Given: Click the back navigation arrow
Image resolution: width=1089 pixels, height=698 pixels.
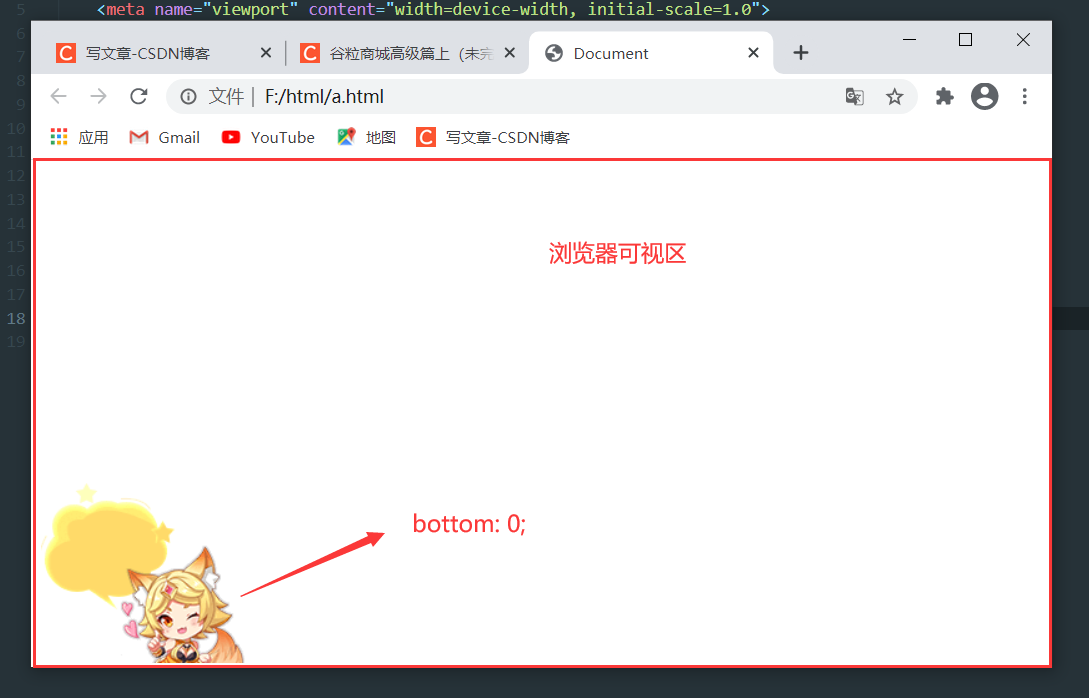Looking at the screenshot, I should click(58, 96).
